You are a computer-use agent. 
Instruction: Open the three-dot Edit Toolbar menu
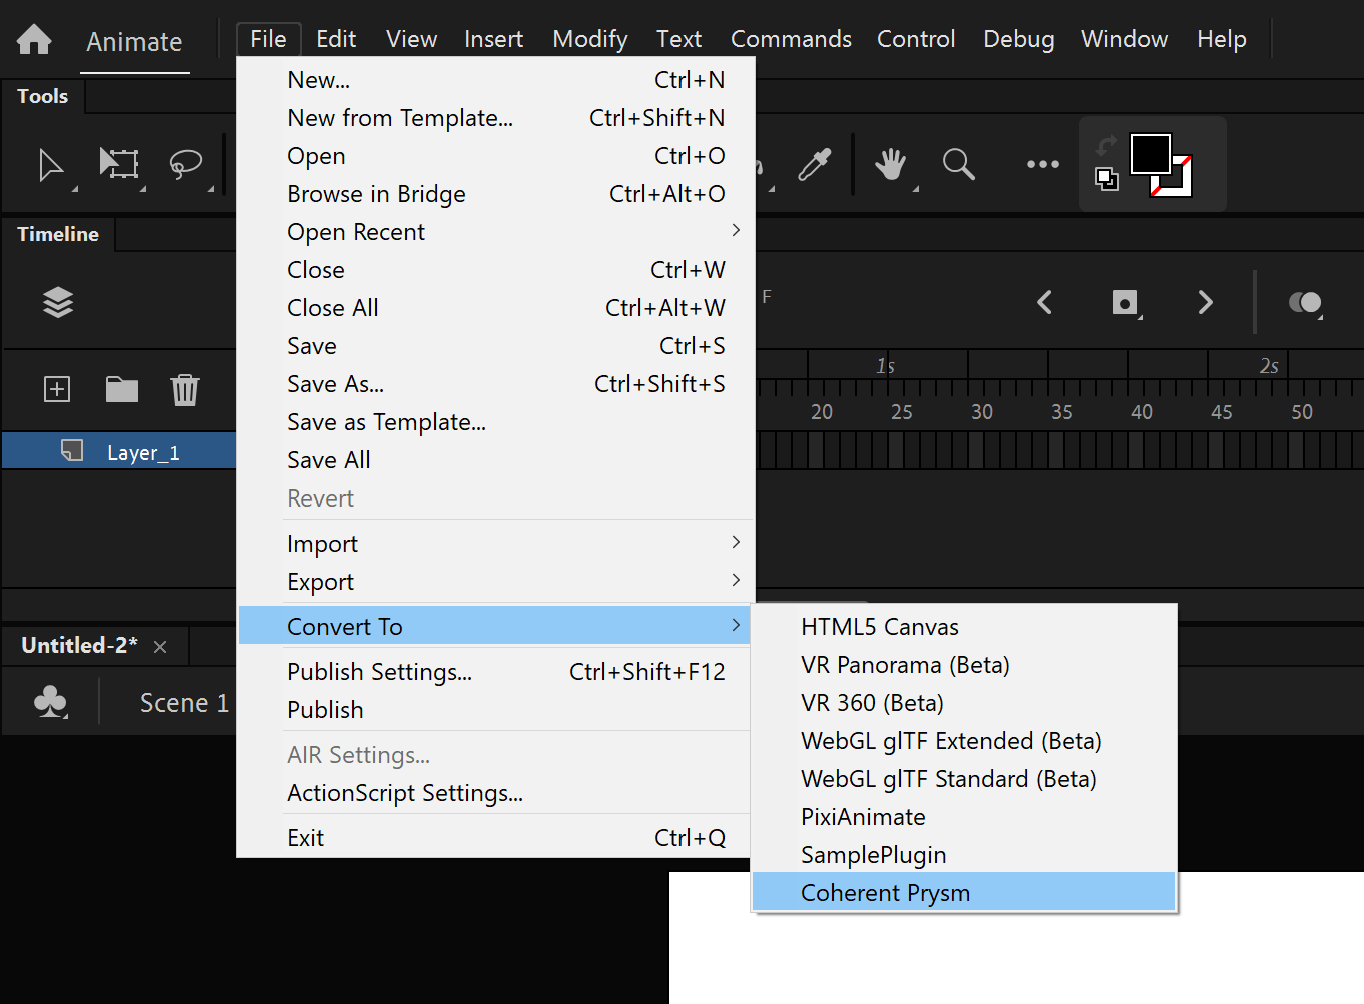(1042, 164)
